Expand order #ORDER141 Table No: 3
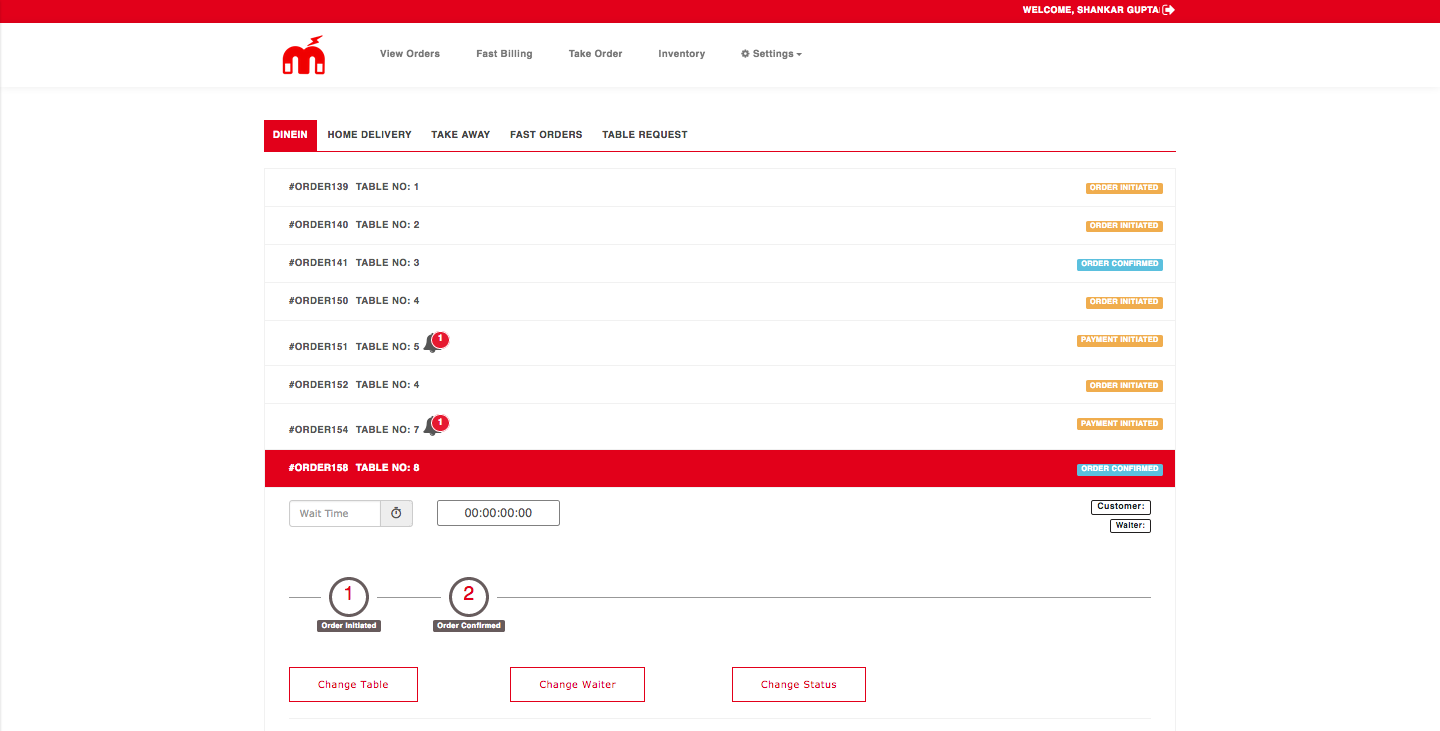This screenshot has width=1440, height=731. pyautogui.click(x=720, y=263)
